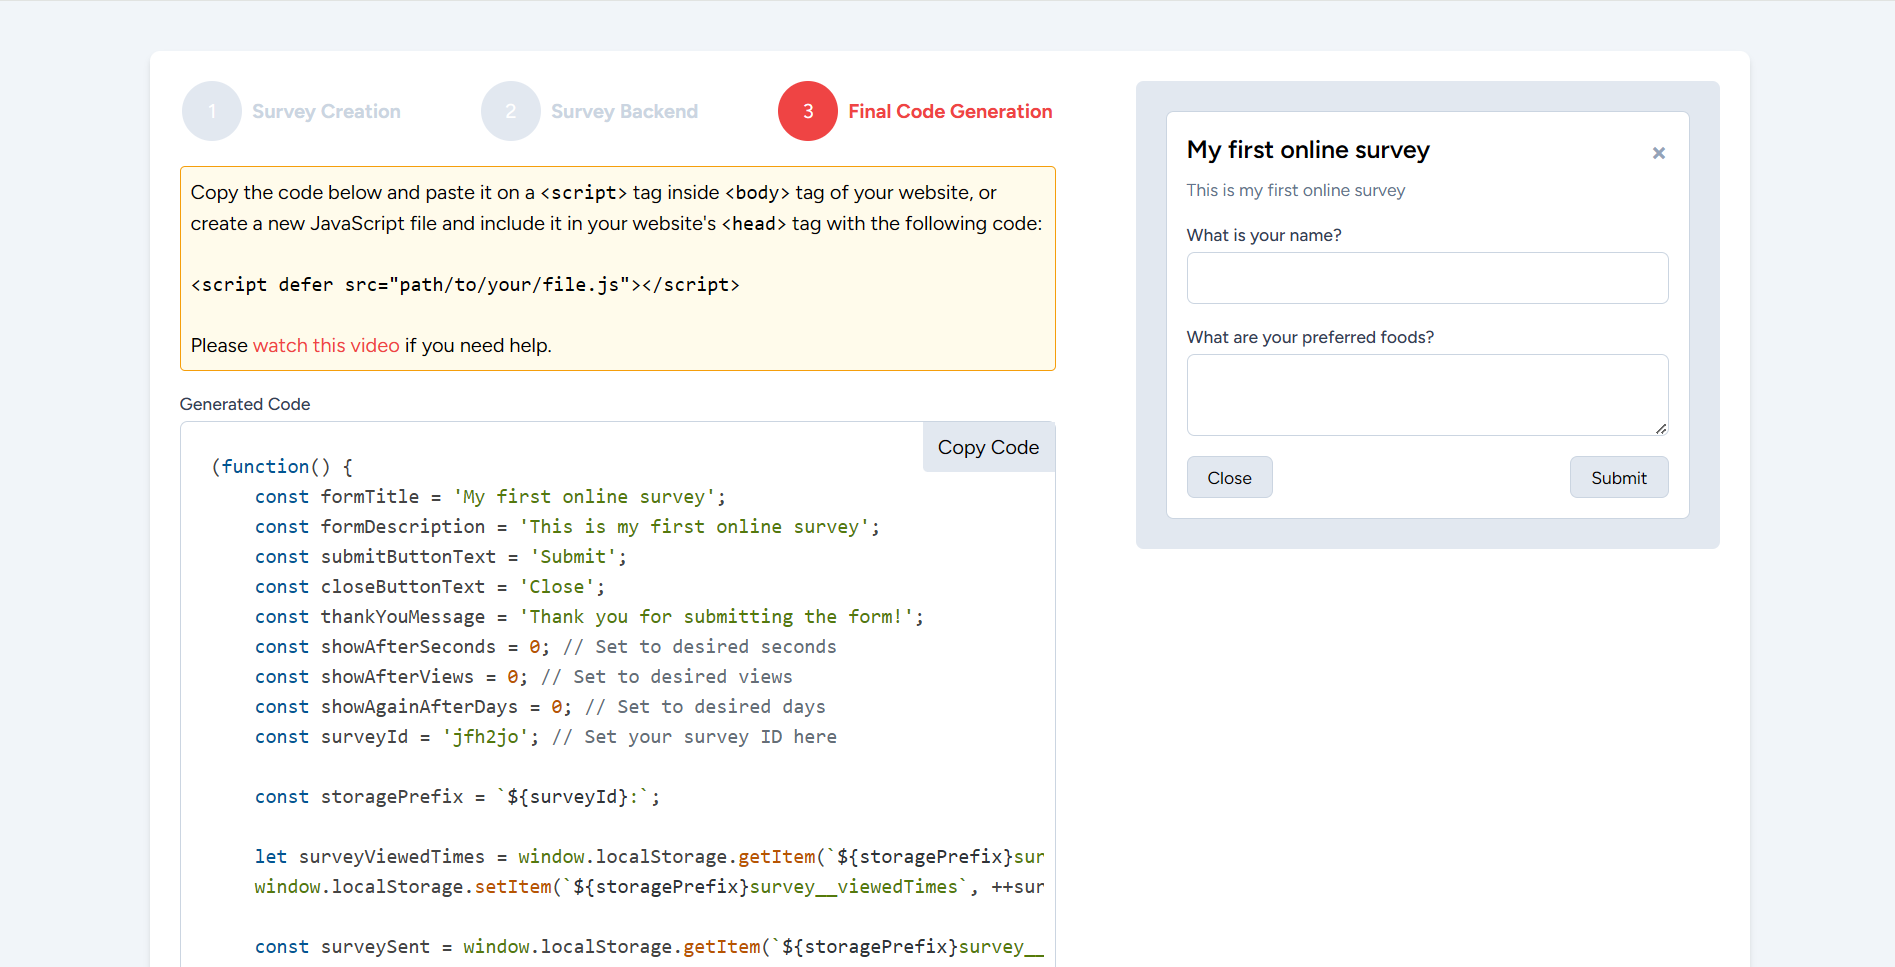
Task: Click the formDescription line in generated code
Action: [567, 527]
